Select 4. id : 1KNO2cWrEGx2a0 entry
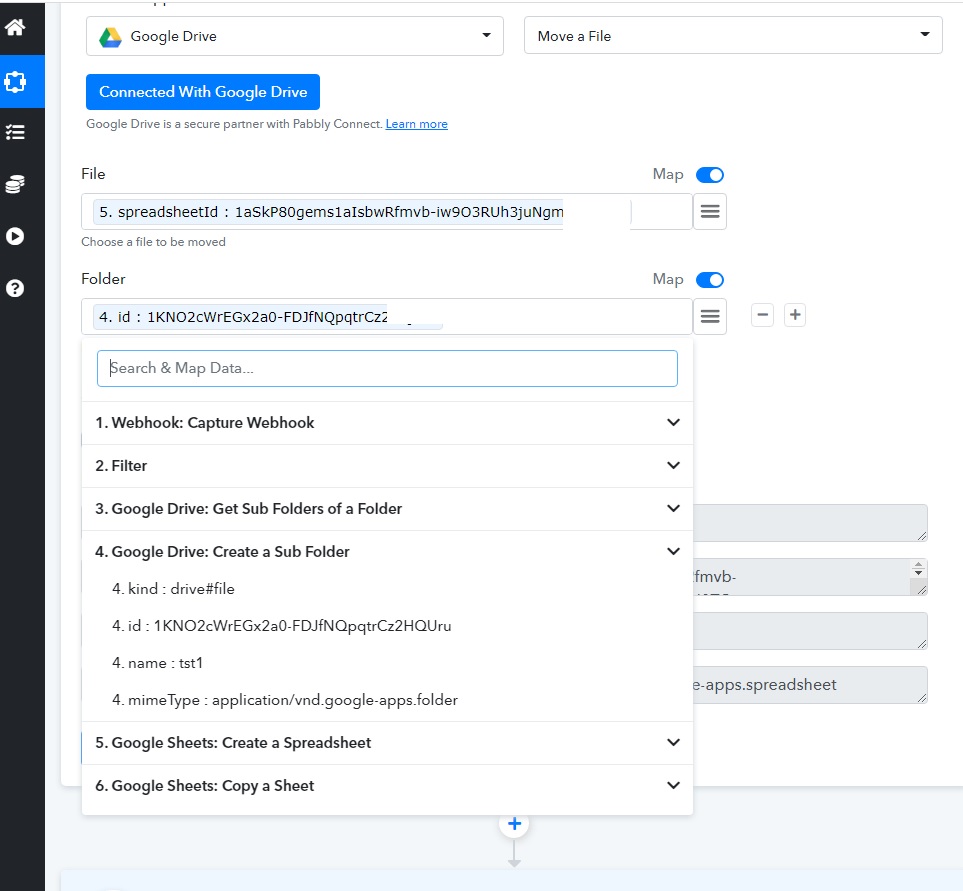Viewport: 963px width, 891px height. point(281,626)
